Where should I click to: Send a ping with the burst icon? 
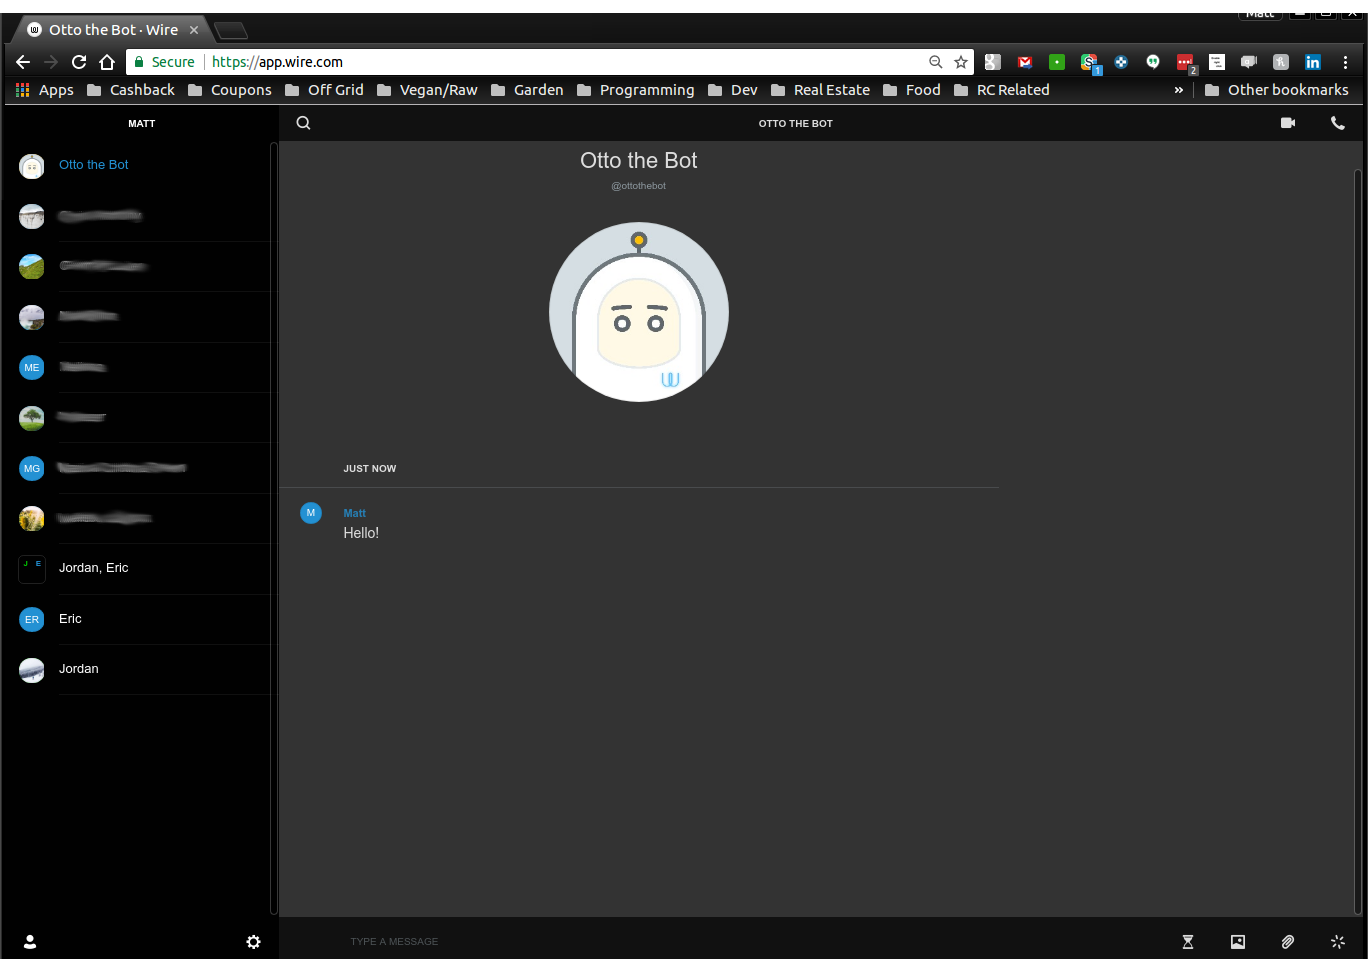(1338, 941)
